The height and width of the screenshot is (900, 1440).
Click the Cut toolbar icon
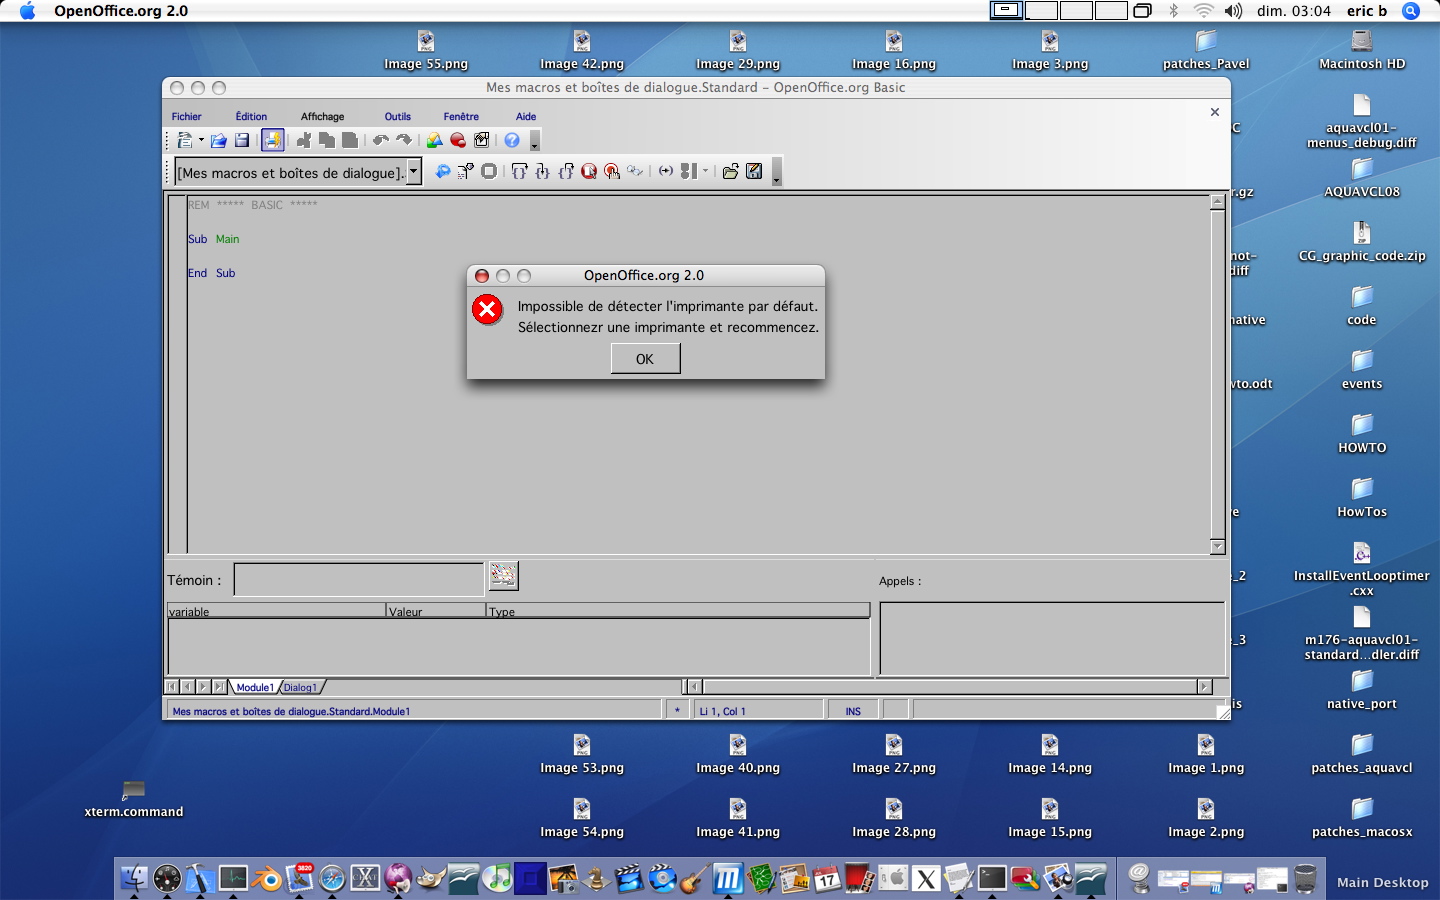(x=303, y=141)
